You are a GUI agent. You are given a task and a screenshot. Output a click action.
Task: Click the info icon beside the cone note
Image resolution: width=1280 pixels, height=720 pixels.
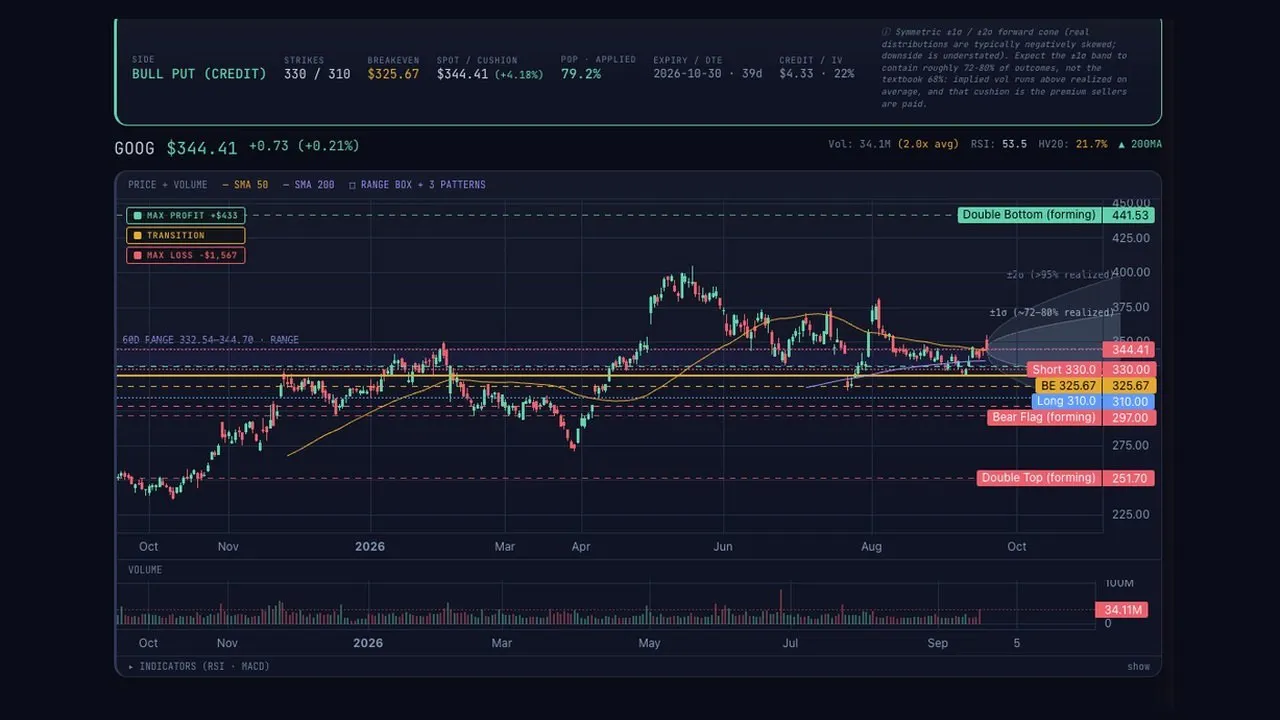(x=886, y=32)
